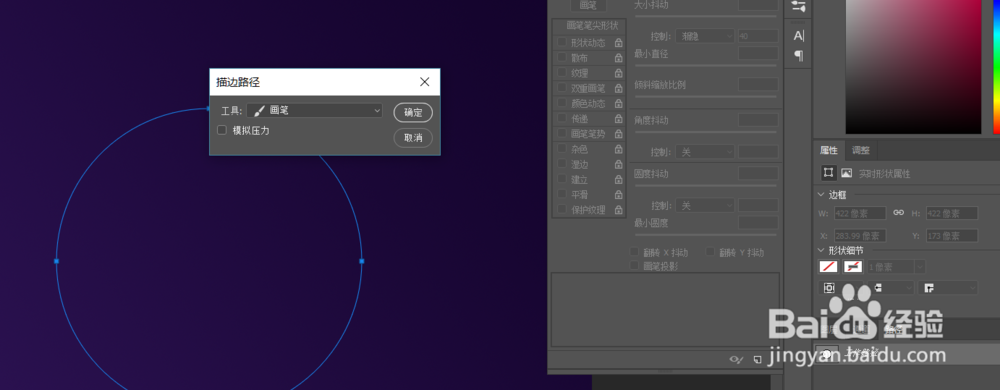The height and width of the screenshot is (390, 1000).
Task: Open the Character panel icon (A|)
Action: pyautogui.click(x=798, y=36)
